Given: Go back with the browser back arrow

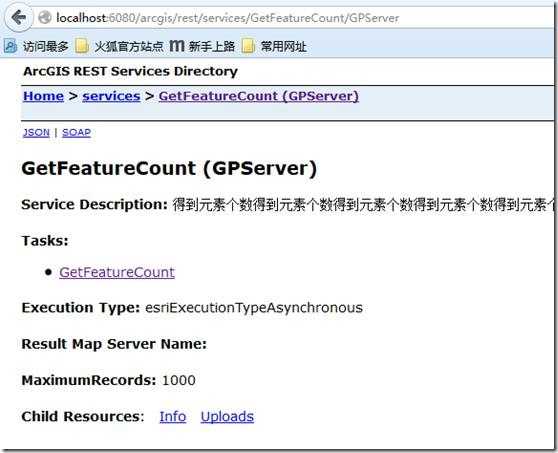Looking at the screenshot, I should [19, 17].
